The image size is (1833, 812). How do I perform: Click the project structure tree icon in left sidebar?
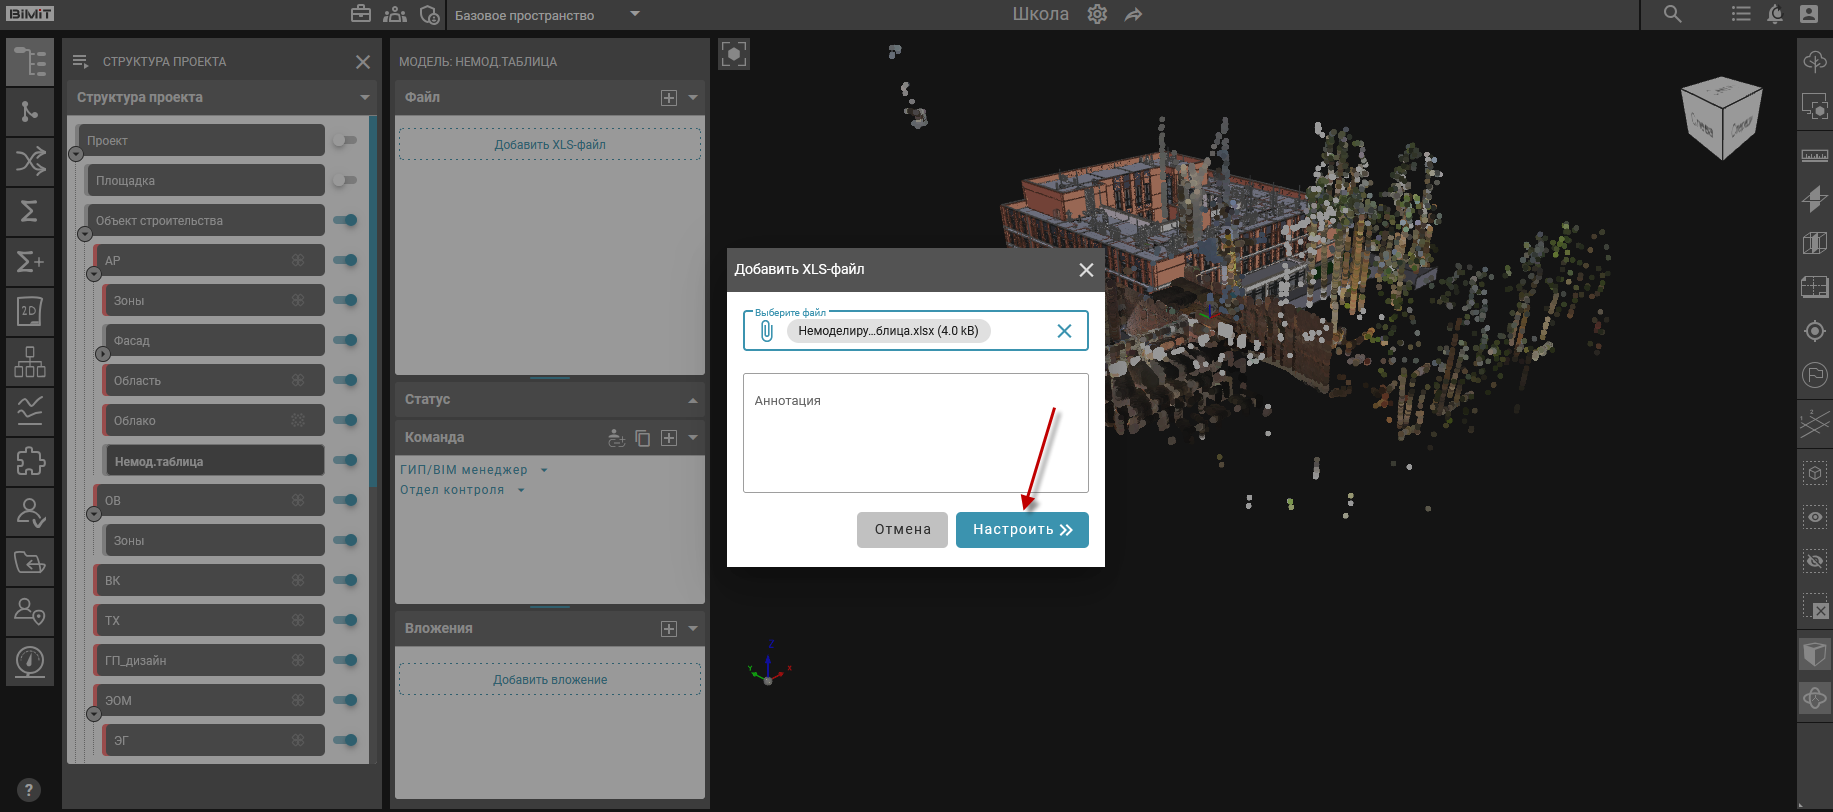30,62
